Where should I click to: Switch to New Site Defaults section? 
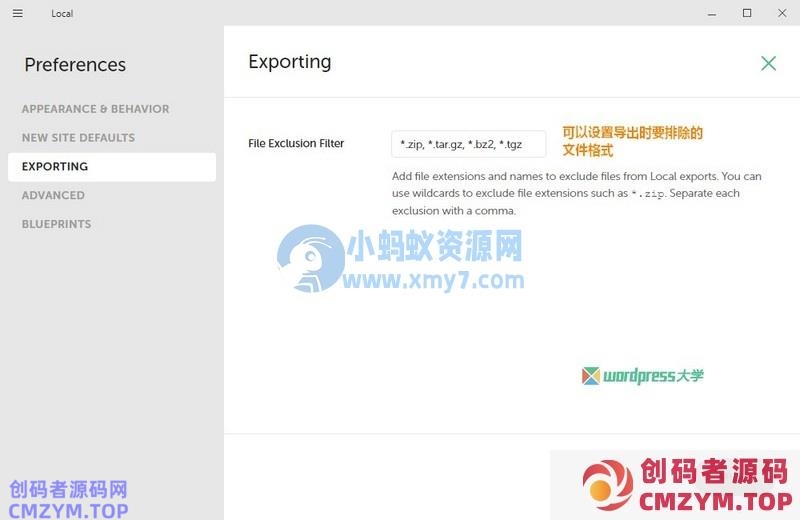(x=78, y=138)
